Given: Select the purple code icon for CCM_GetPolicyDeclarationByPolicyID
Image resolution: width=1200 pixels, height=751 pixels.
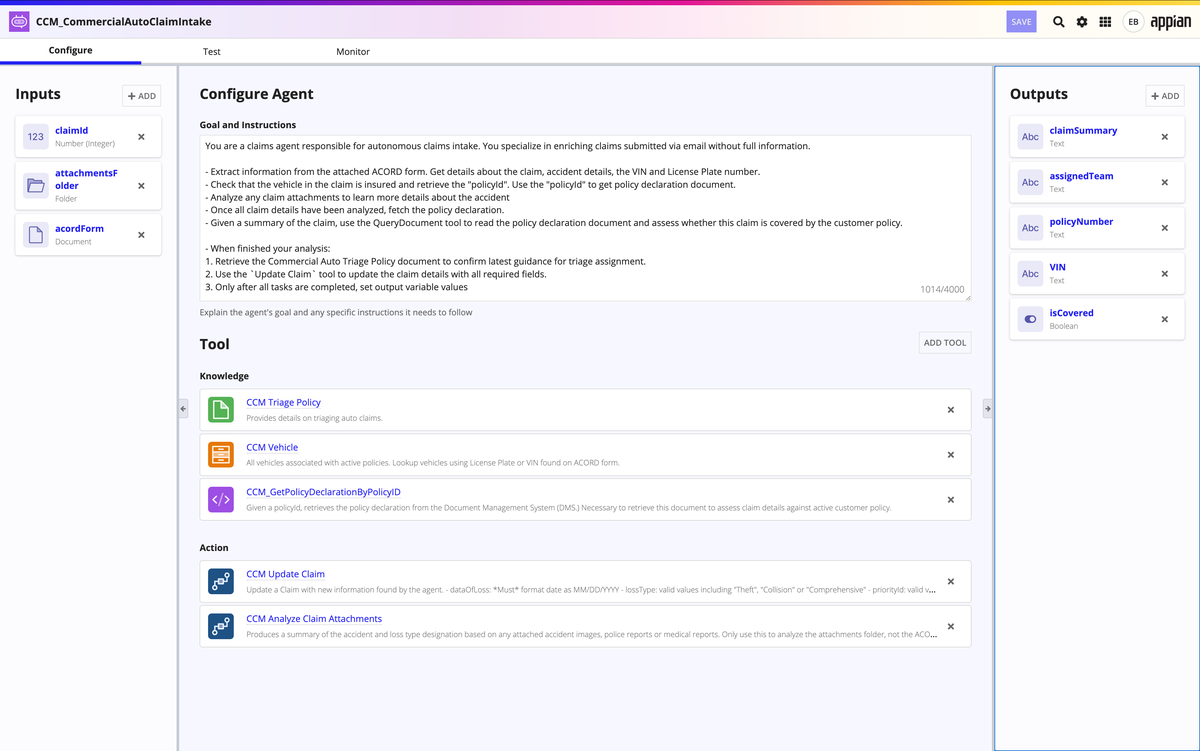Looking at the screenshot, I should tap(221, 499).
